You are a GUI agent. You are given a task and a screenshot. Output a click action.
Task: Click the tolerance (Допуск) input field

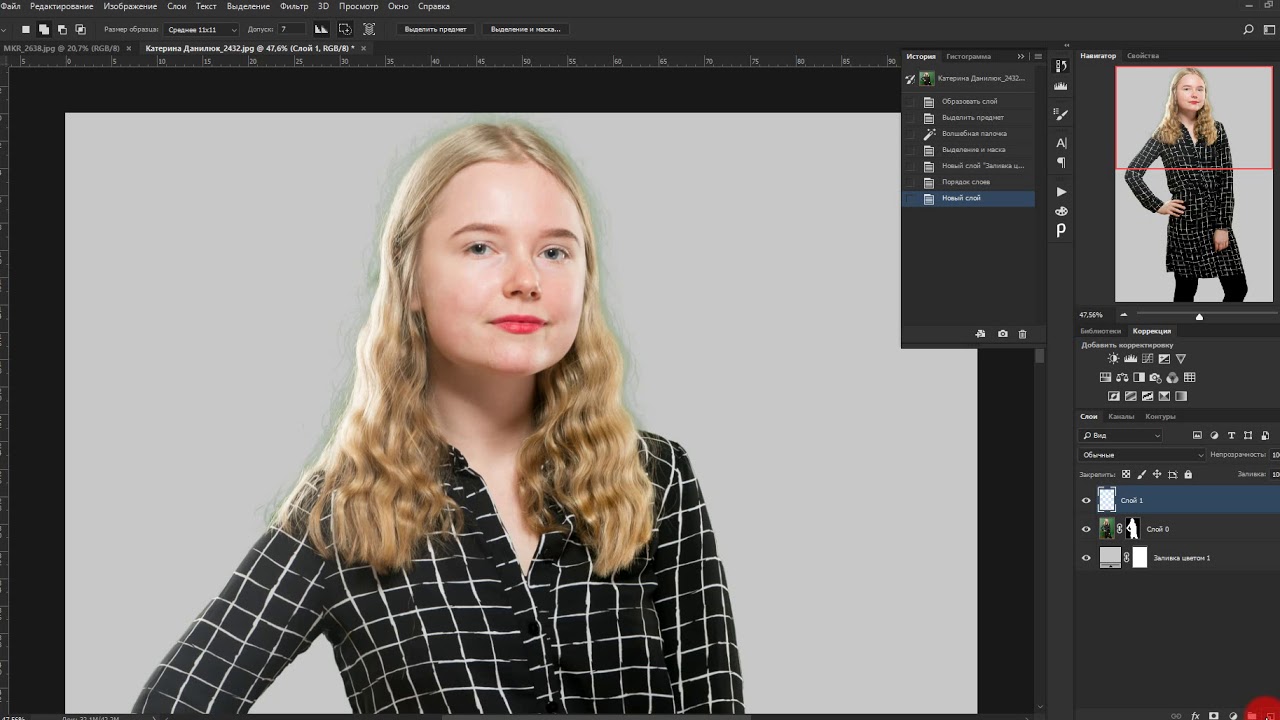[291, 29]
